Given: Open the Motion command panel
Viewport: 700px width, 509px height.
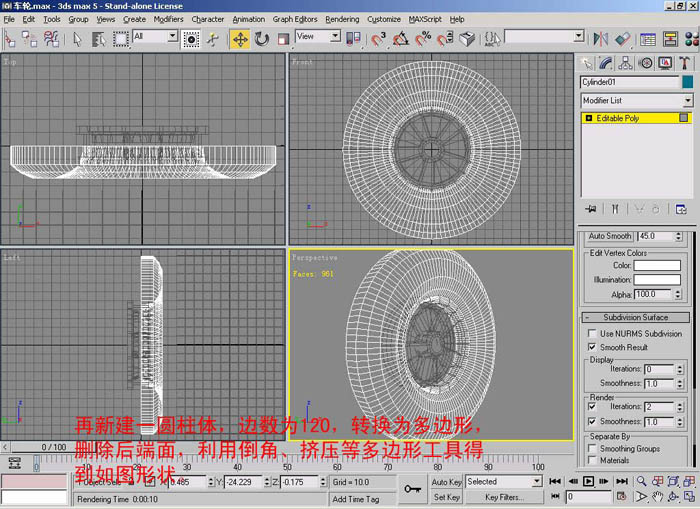Looking at the screenshot, I should tap(645, 63).
